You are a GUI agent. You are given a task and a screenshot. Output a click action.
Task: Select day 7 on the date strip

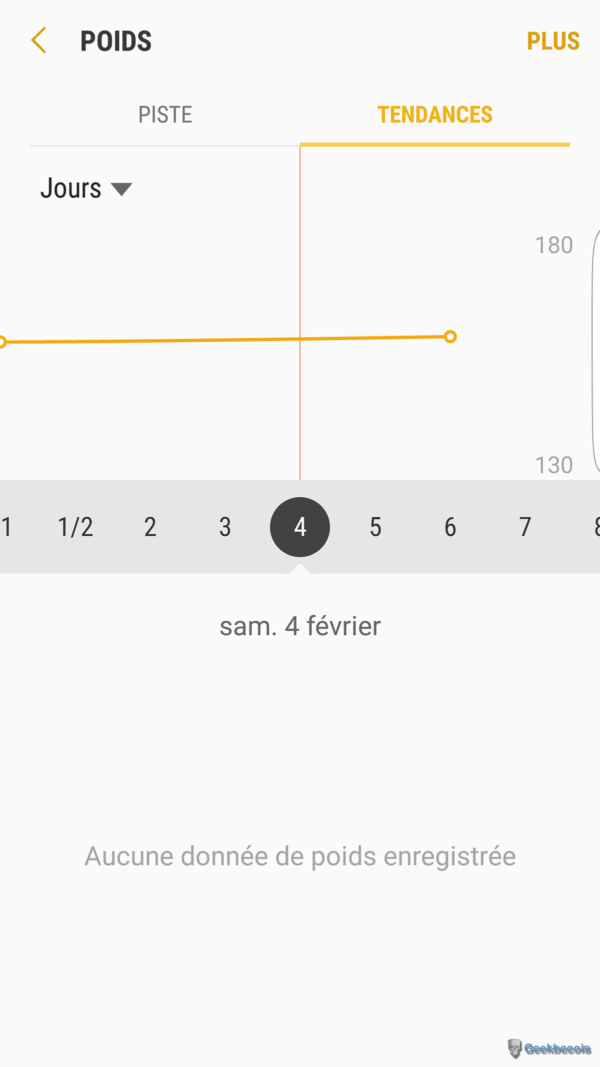coord(525,527)
